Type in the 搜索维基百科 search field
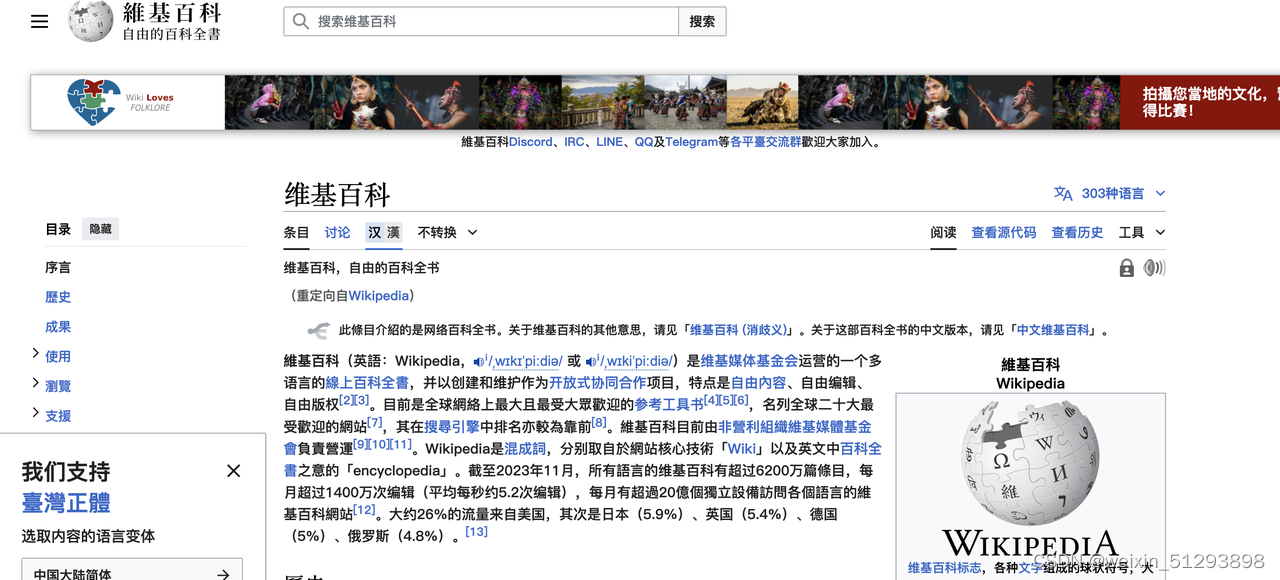The image size is (1280, 580). pyautogui.click(x=481, y=21)
